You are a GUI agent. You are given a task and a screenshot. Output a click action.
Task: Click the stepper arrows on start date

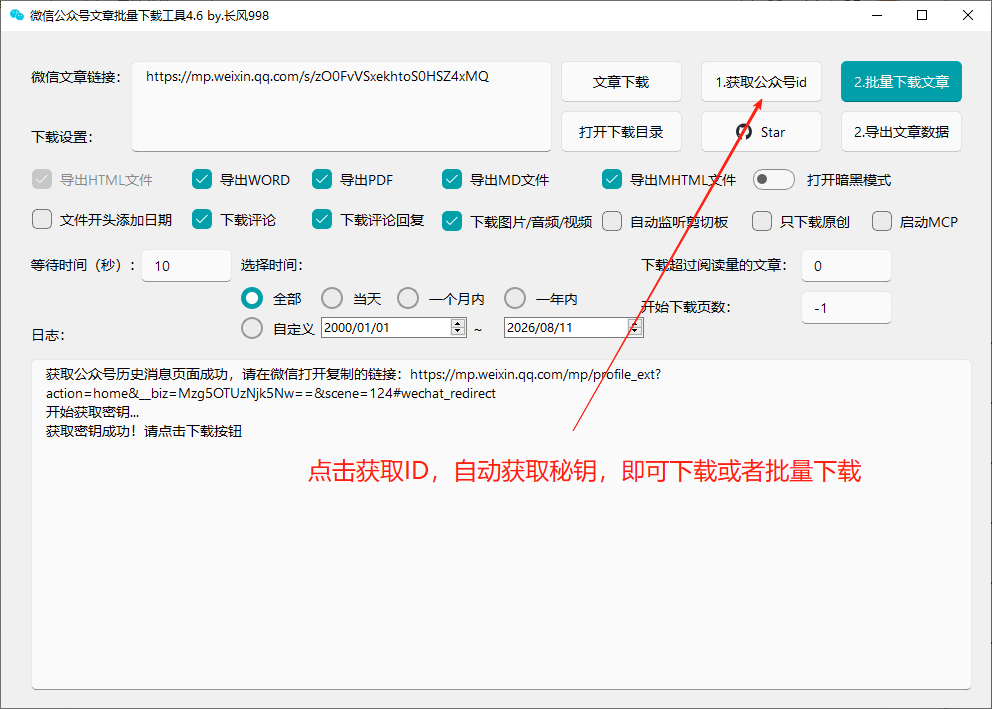point(458,328)
